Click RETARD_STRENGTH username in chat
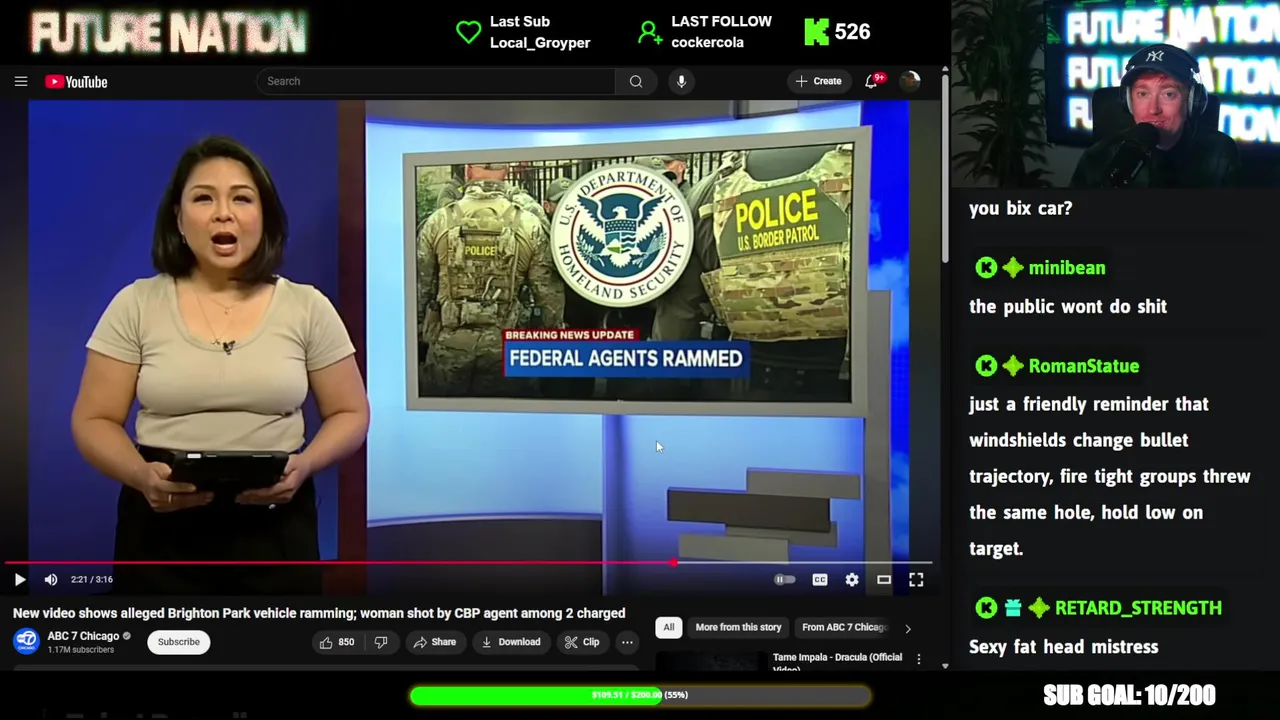The image size is (1280, 720). pos(1138,608)
